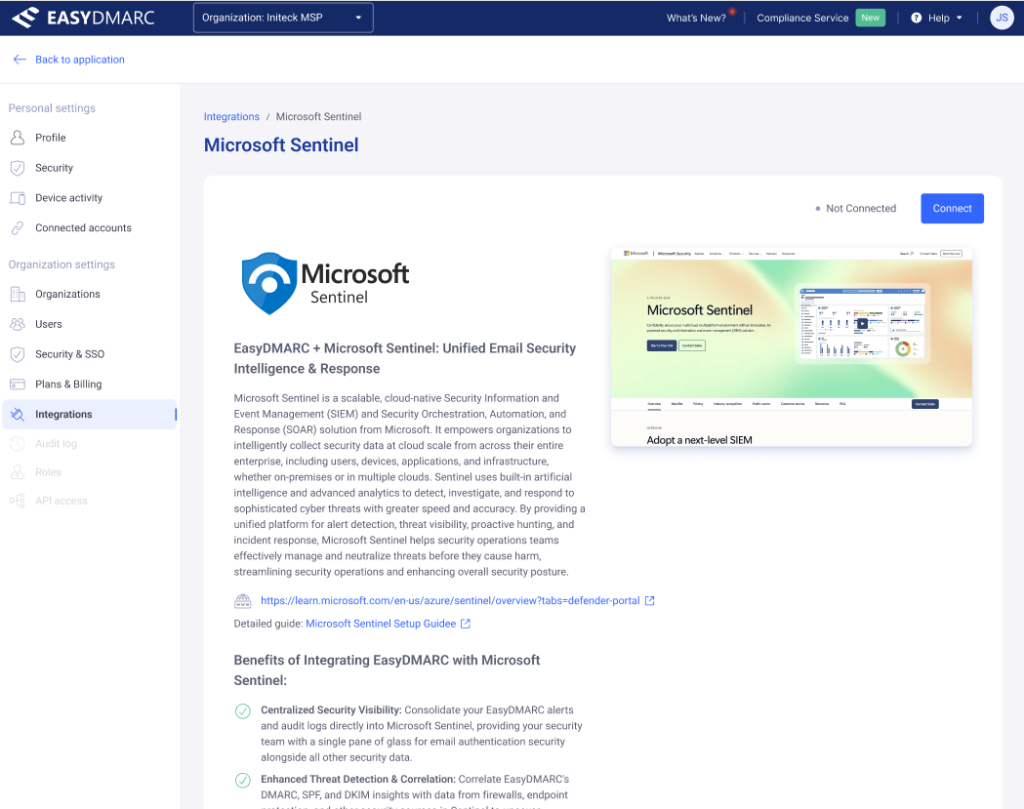Select Integrations in the sidebar
The width and height of the screenshot is (1024, 809).
[x=89, y=414]
